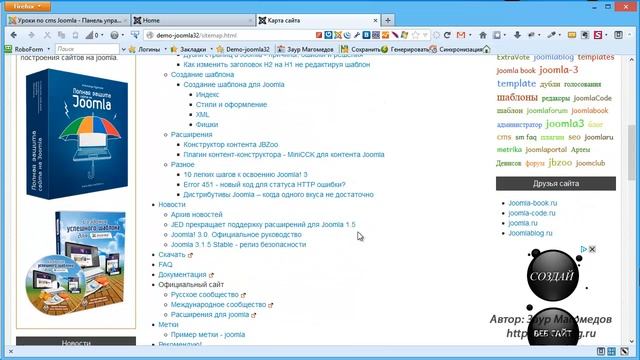This screenshot has width=640, height=360.
Task: Click the red S toolbar icon
Action: (x=598, y=35)
